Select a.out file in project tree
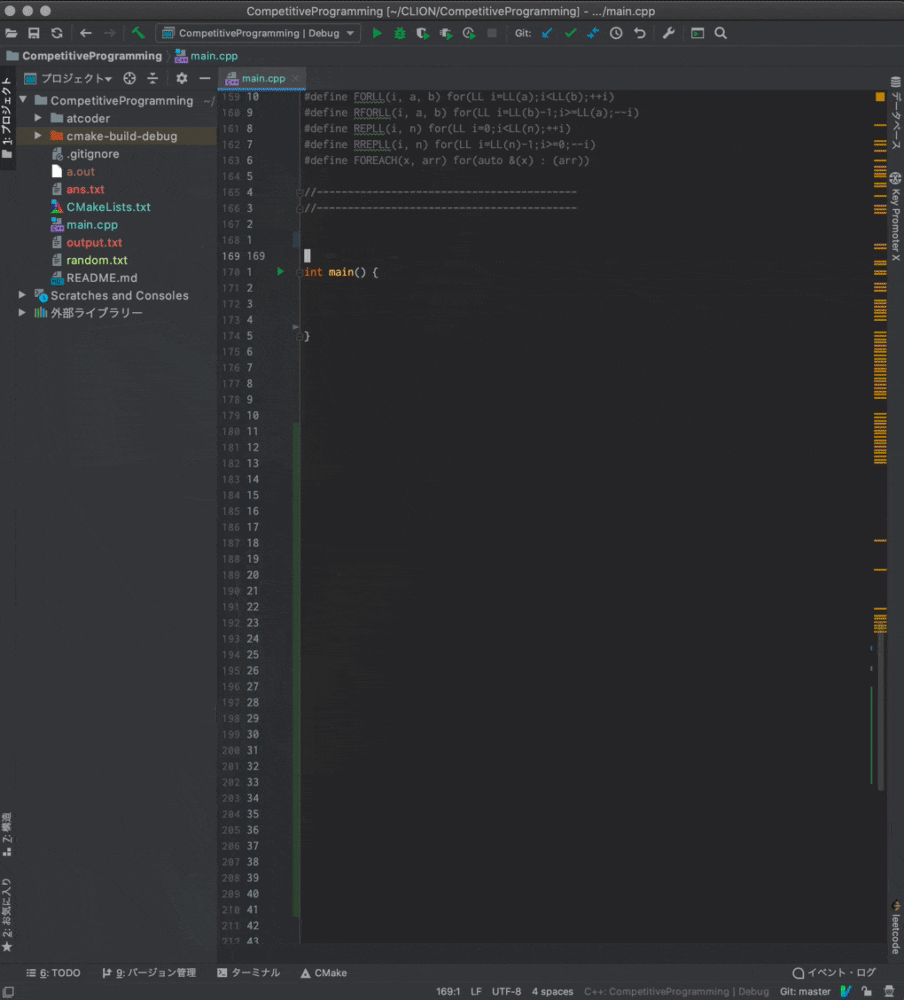Viewport: 904px width, 1000px height. pyautogui.click(x=80, y=172)
